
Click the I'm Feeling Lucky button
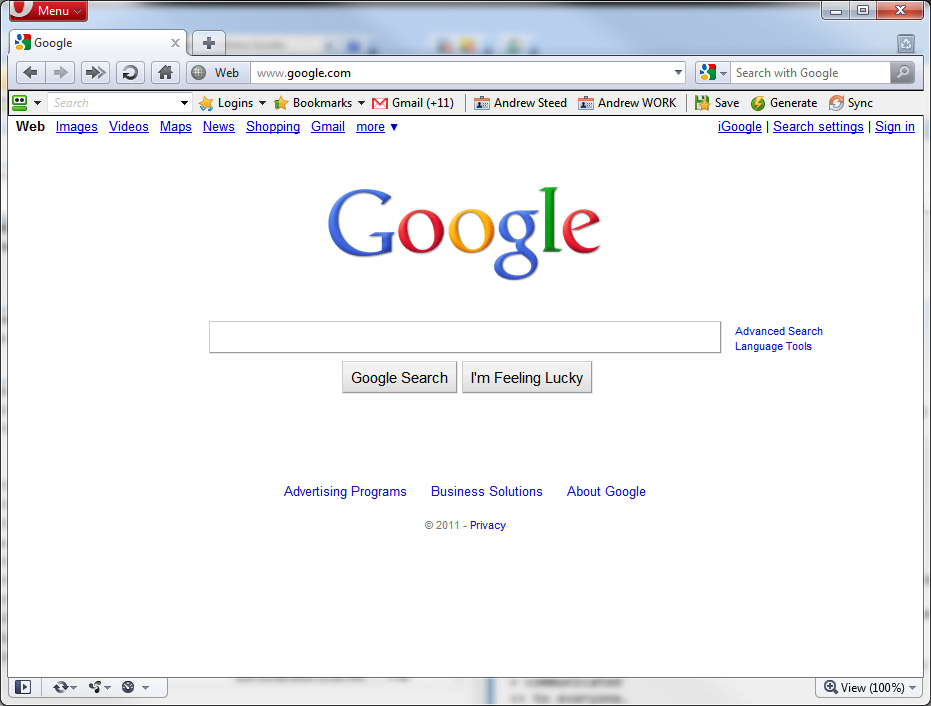tap(527, 378)
